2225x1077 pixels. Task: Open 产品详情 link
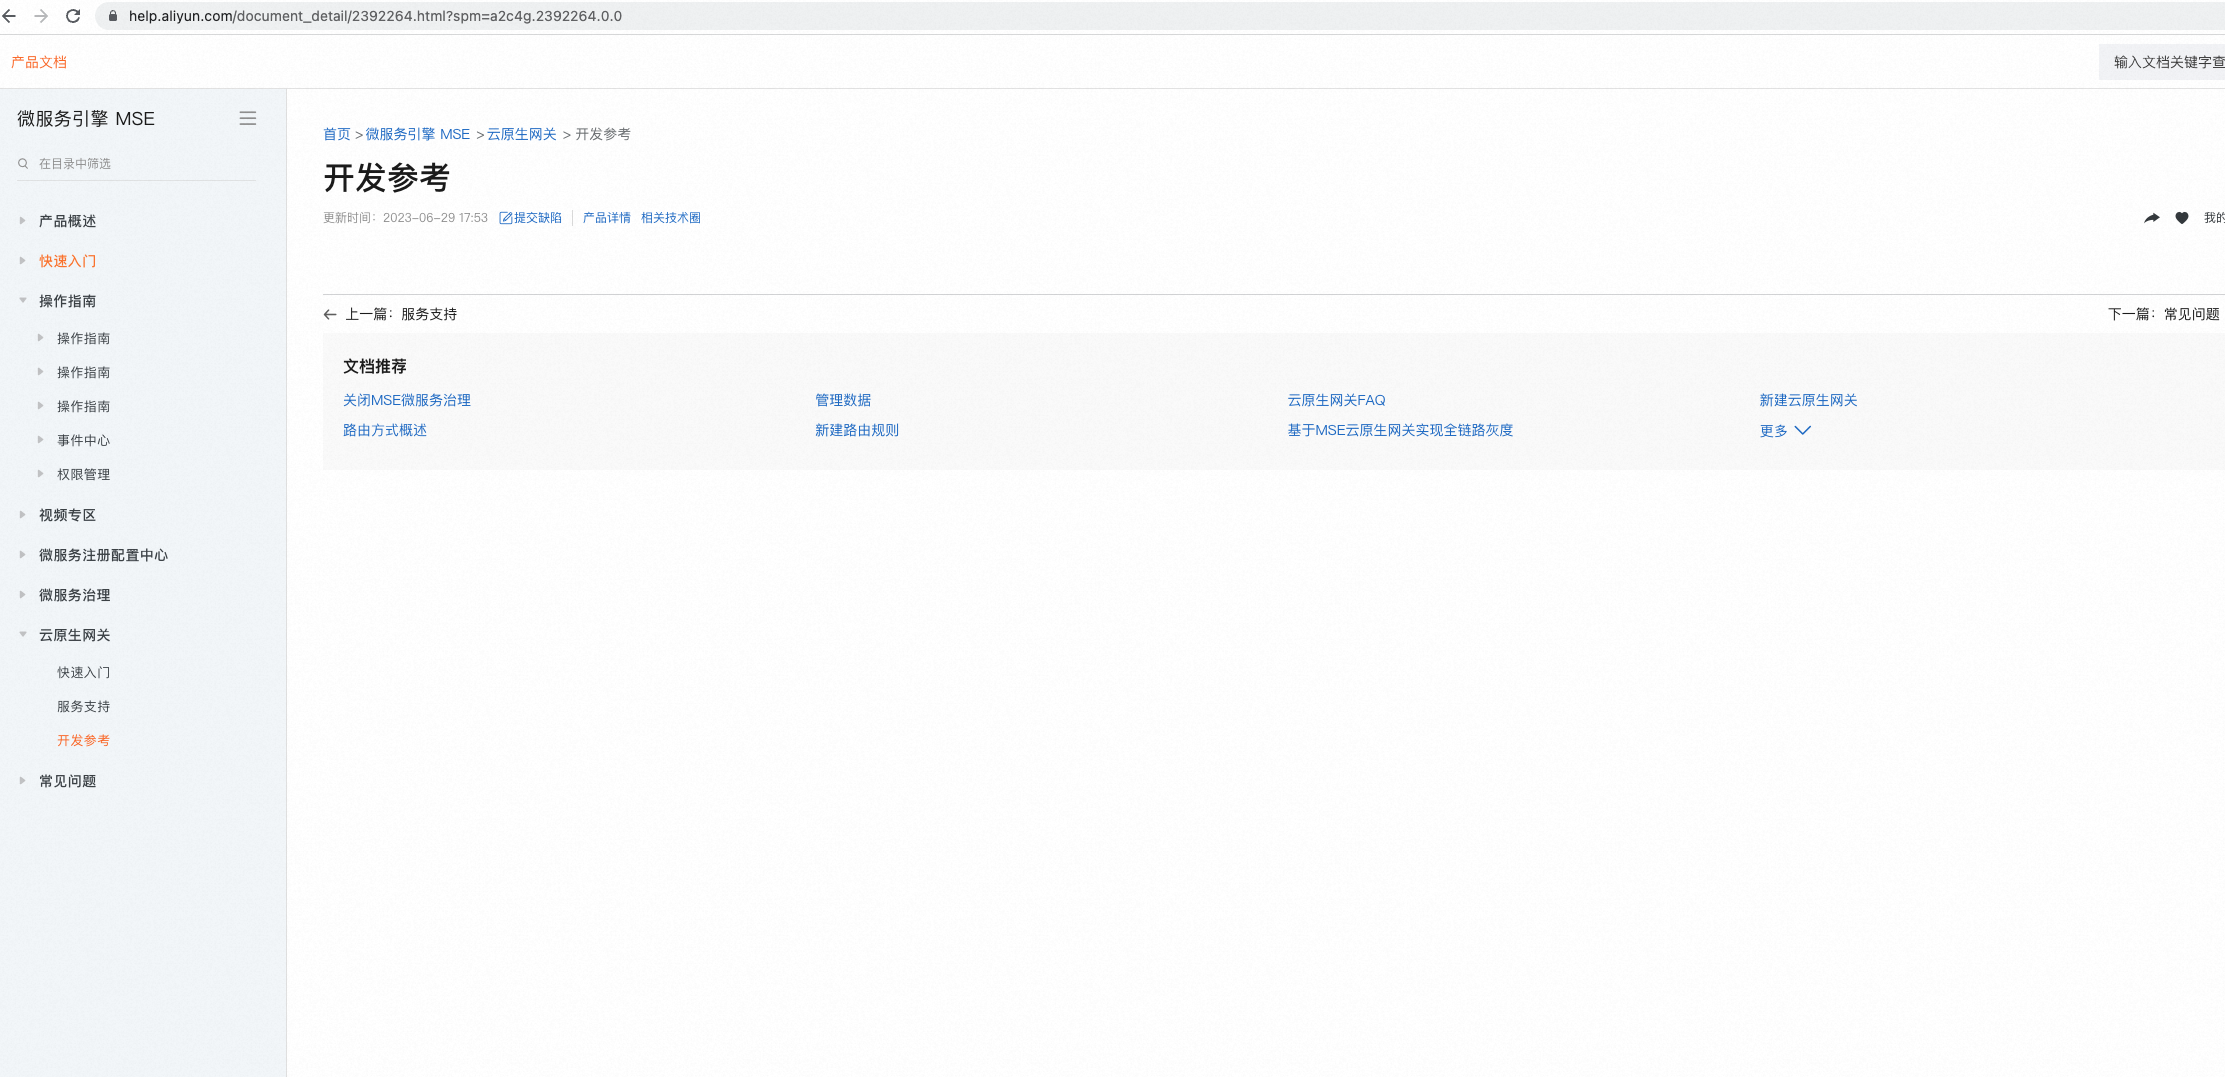tap(606, 217)
